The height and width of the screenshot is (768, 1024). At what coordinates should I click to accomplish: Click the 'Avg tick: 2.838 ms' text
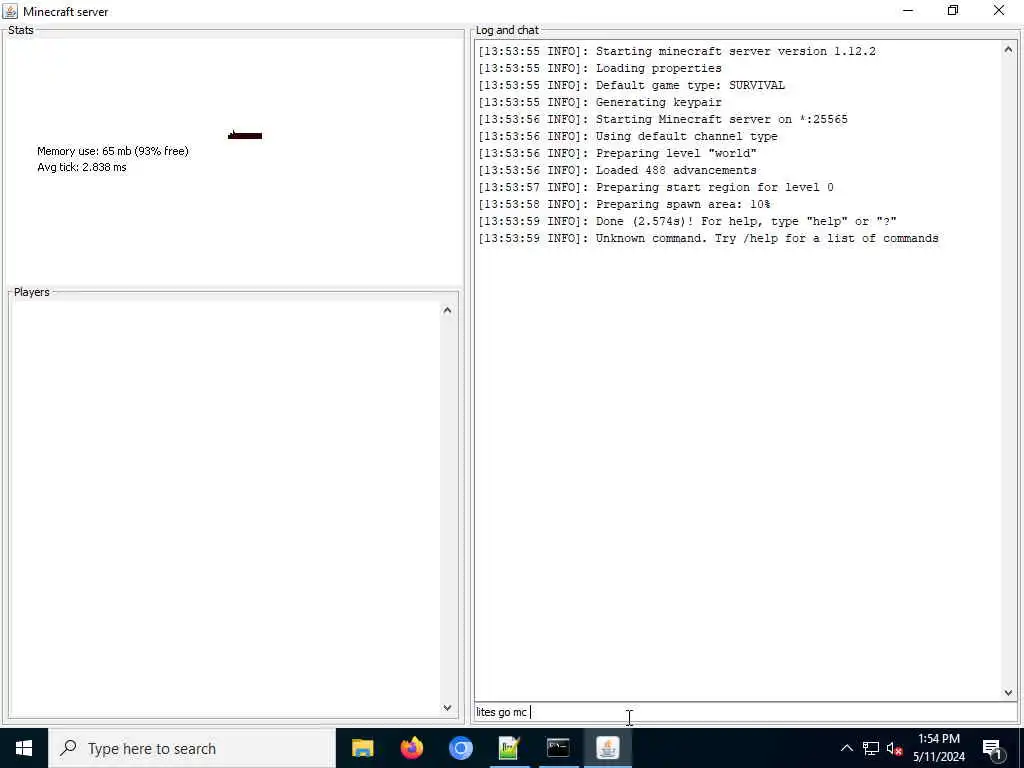pyautogui.click(x=82, y=167)
